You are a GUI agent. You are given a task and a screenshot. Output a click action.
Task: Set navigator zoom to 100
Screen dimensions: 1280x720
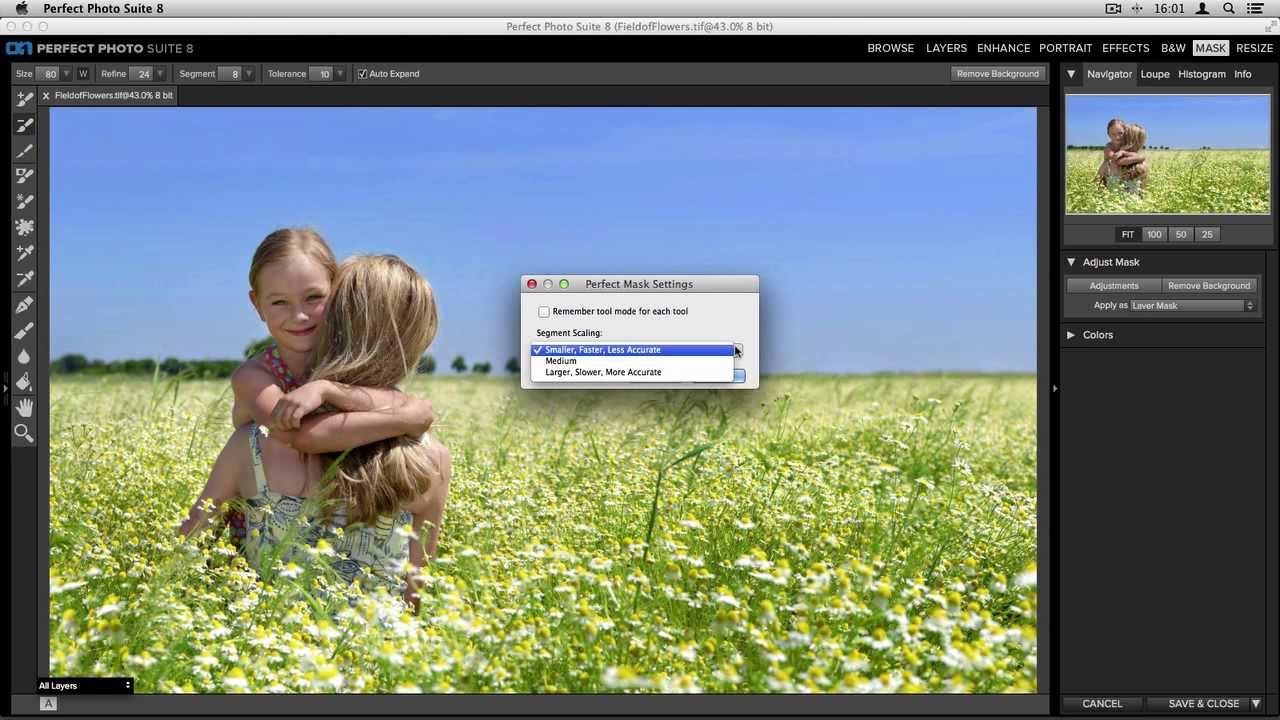(x=1154, y=235)
